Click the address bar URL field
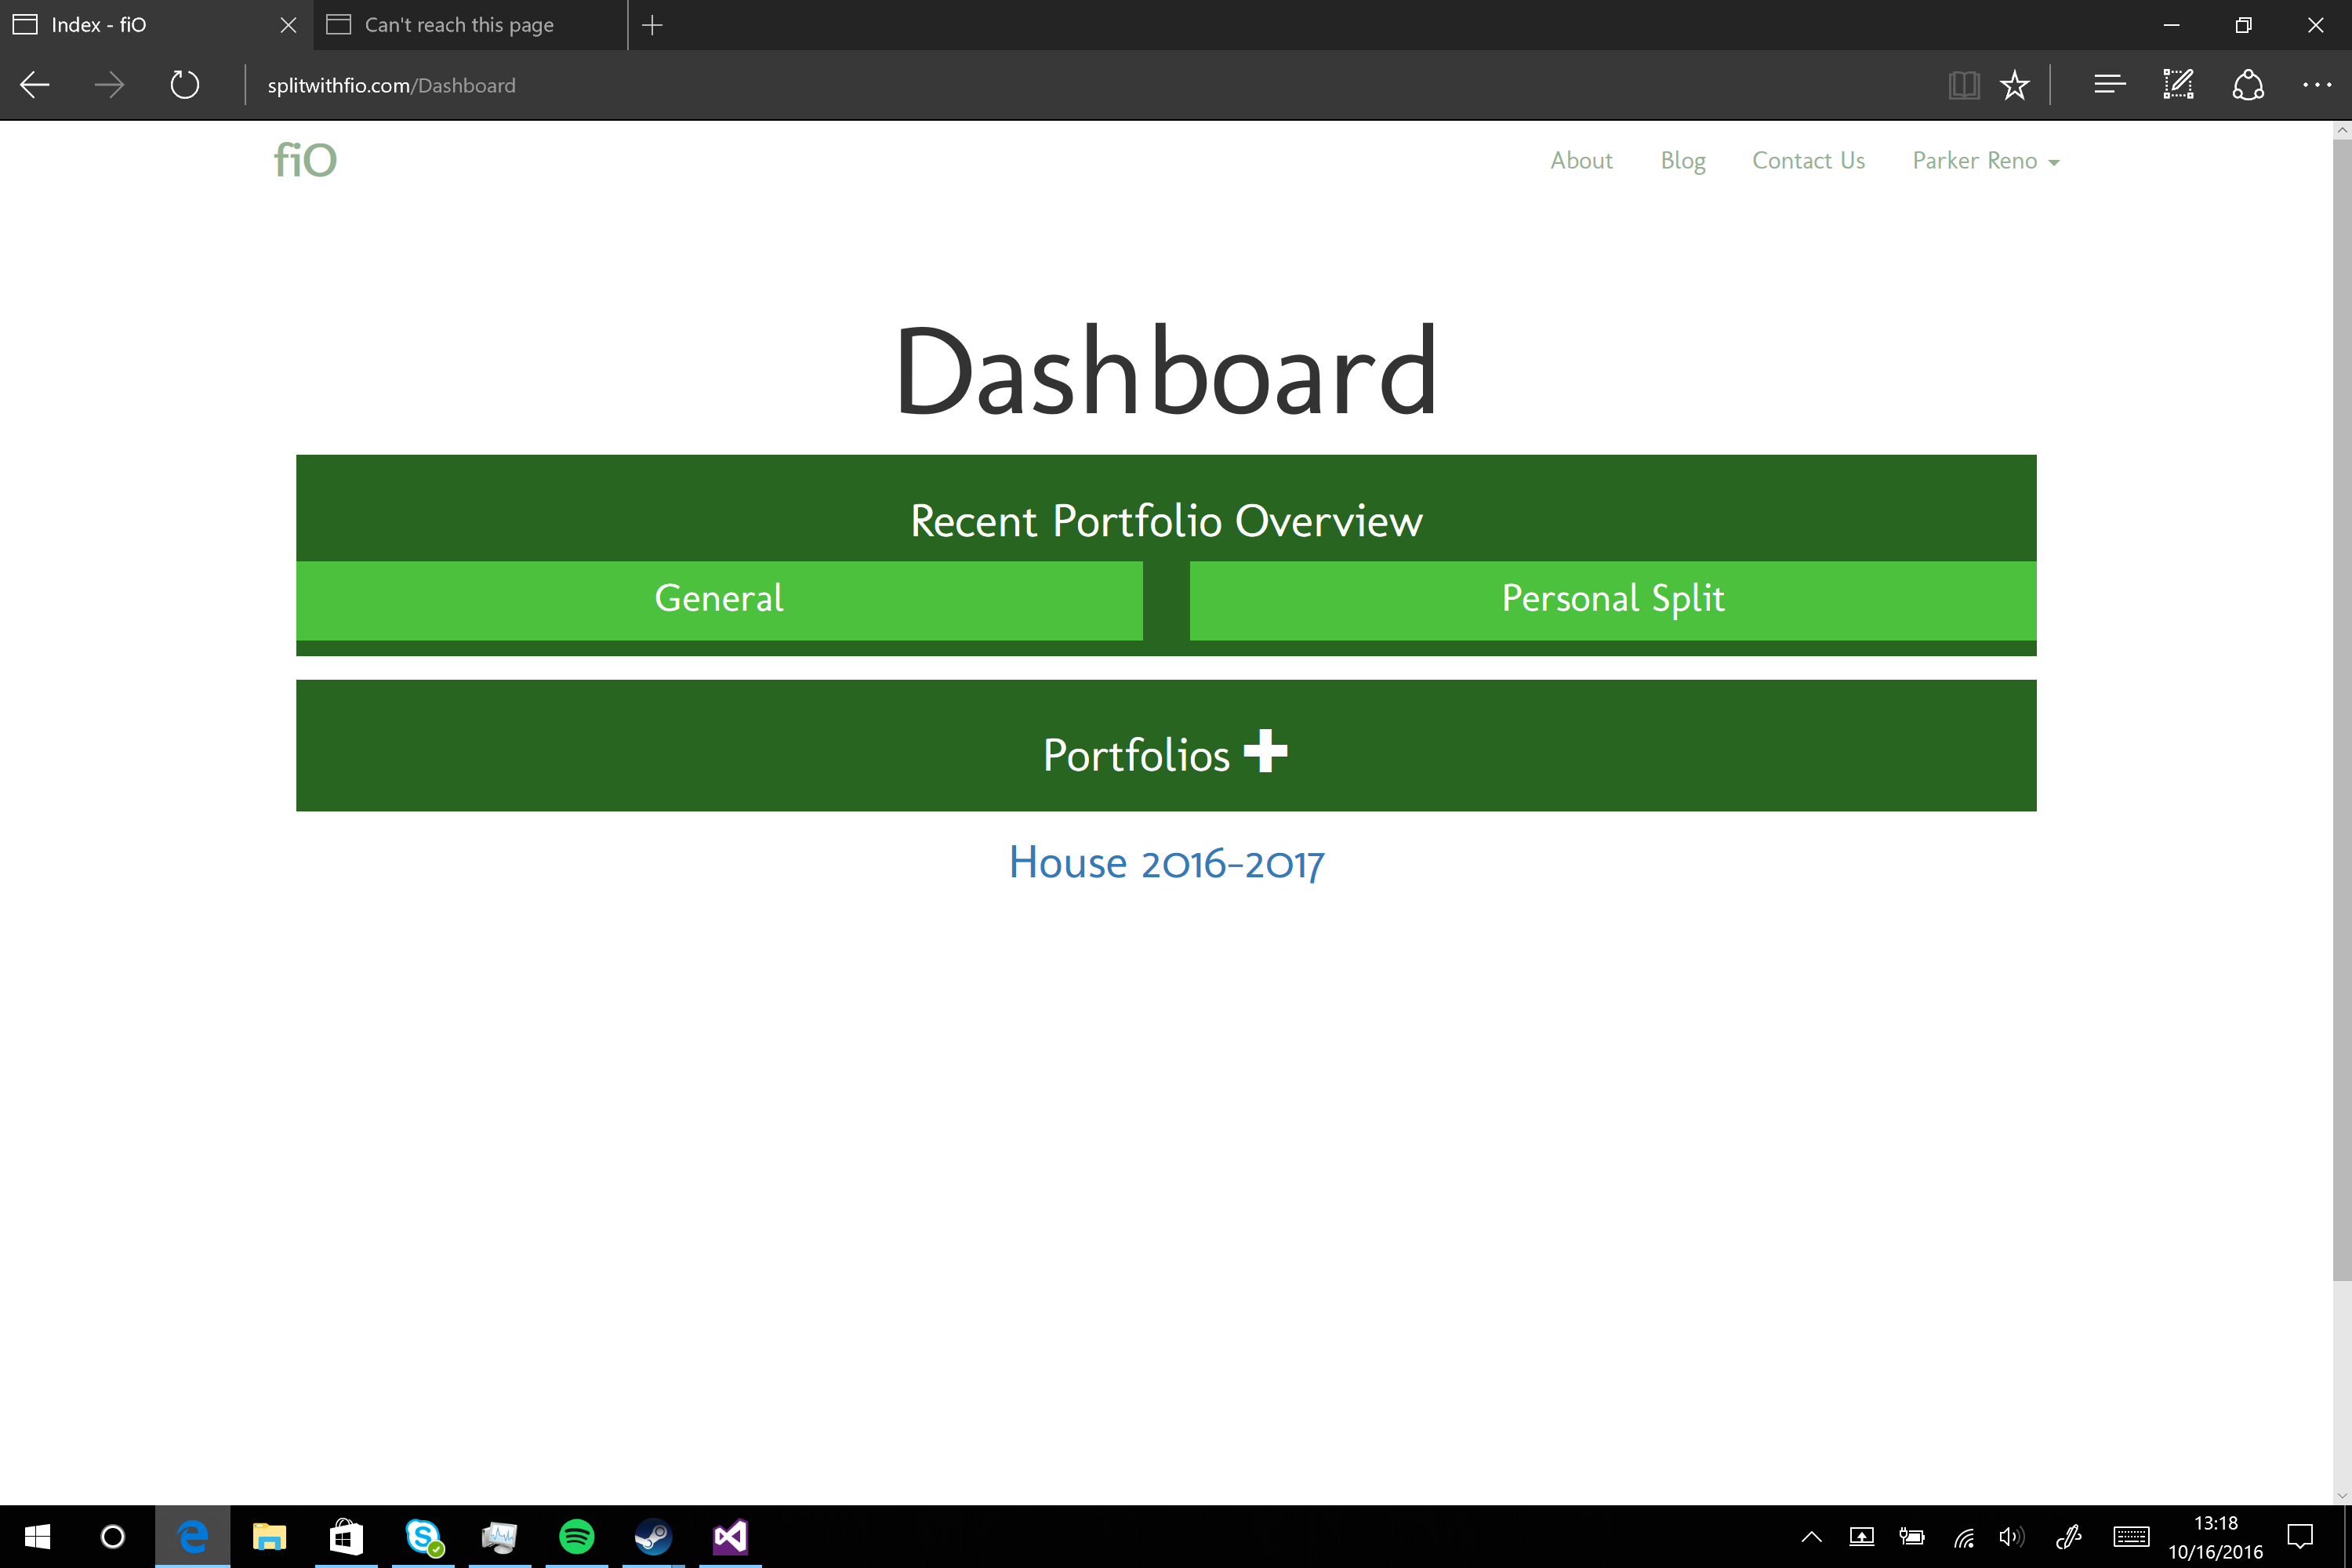Screen dimensions: 2352x1568 pyautogui.click(x=391, y=85)
